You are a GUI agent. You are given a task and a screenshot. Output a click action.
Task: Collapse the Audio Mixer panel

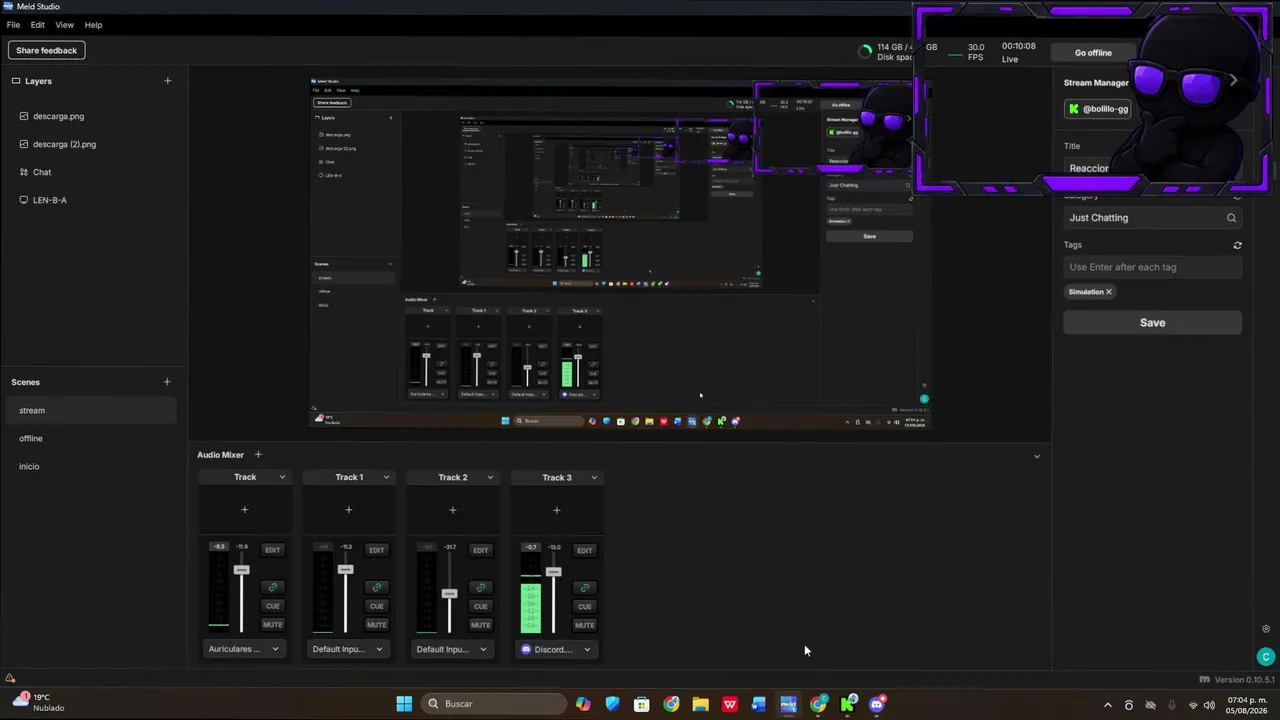coord(1037,456)
